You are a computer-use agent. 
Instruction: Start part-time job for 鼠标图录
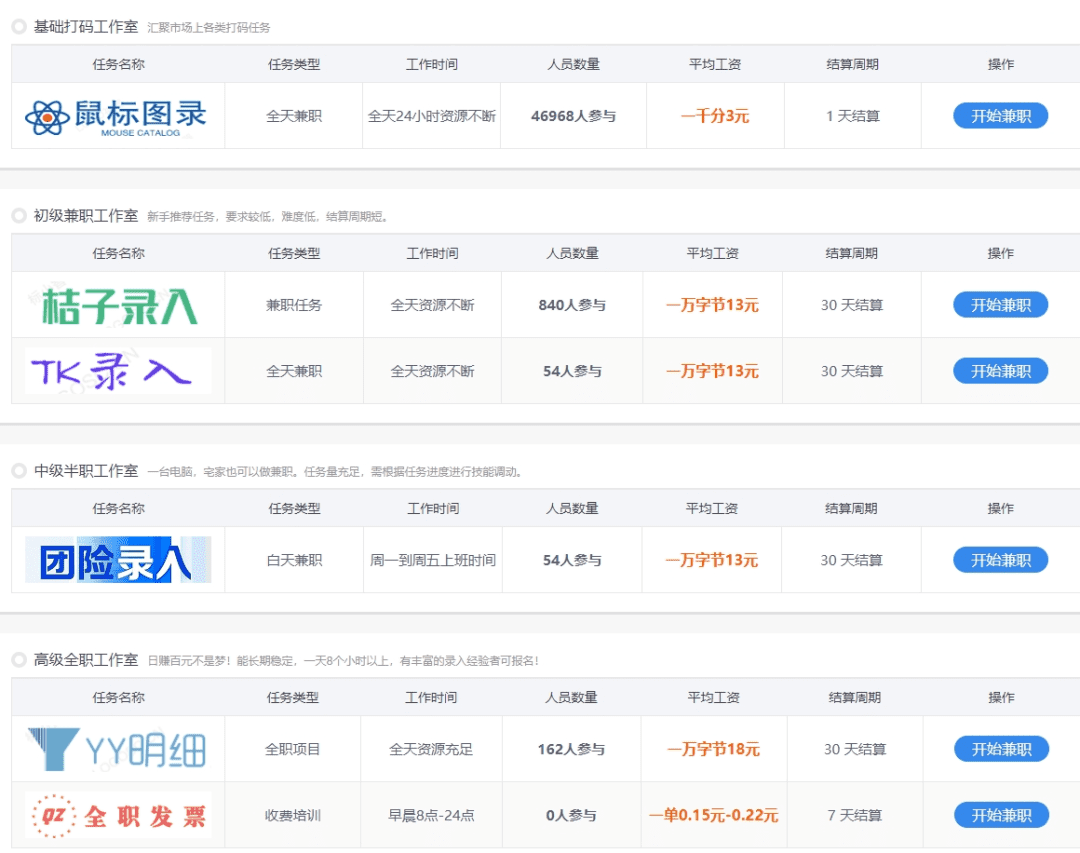click(x=1001, y=116)
